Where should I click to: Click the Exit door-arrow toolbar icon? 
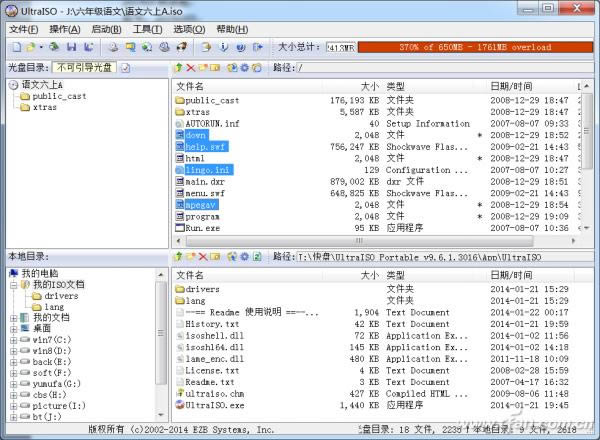pyautogui.click(x=258, y=47)
